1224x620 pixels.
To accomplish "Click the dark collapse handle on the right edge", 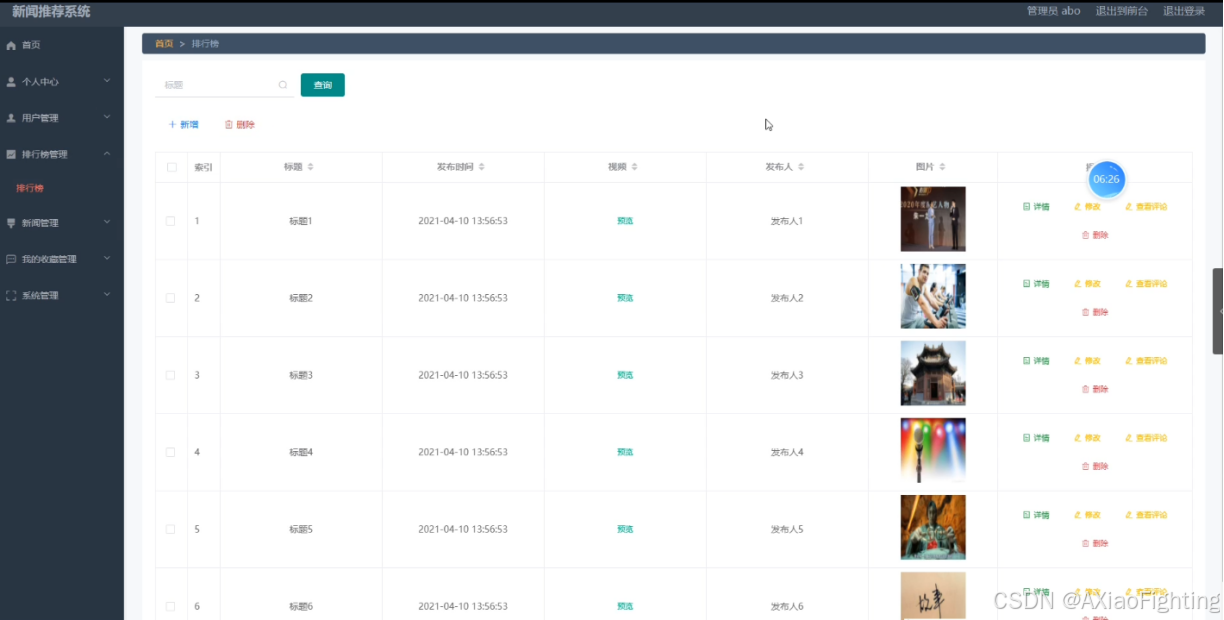I will click(1218, 311).
